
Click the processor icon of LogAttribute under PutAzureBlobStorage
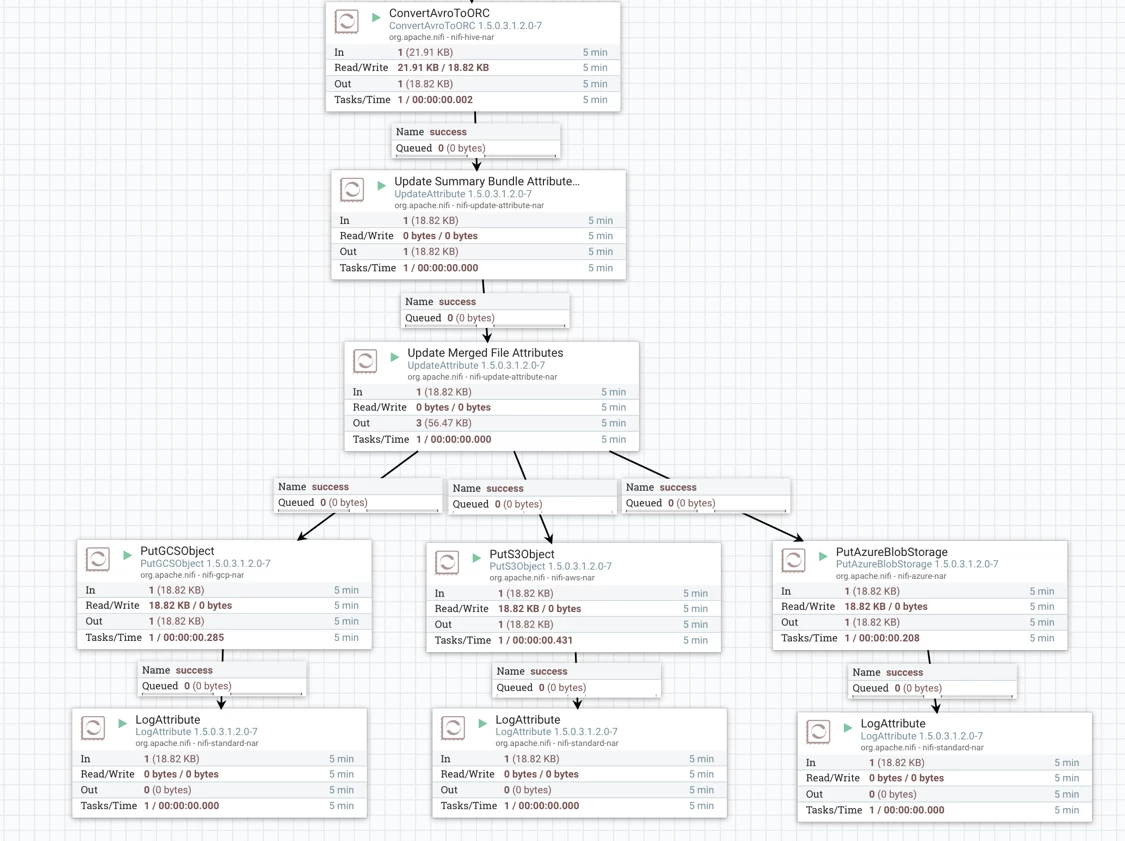coord(819,732)
